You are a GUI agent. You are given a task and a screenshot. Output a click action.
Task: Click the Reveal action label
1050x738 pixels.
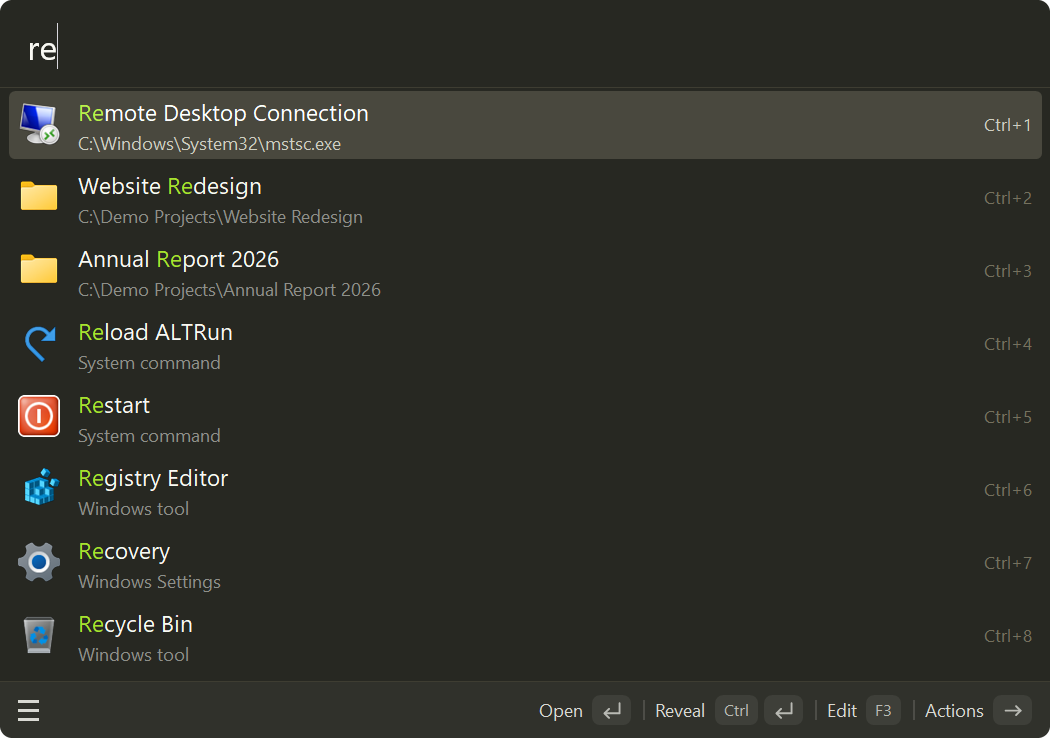tap(680, 711)
